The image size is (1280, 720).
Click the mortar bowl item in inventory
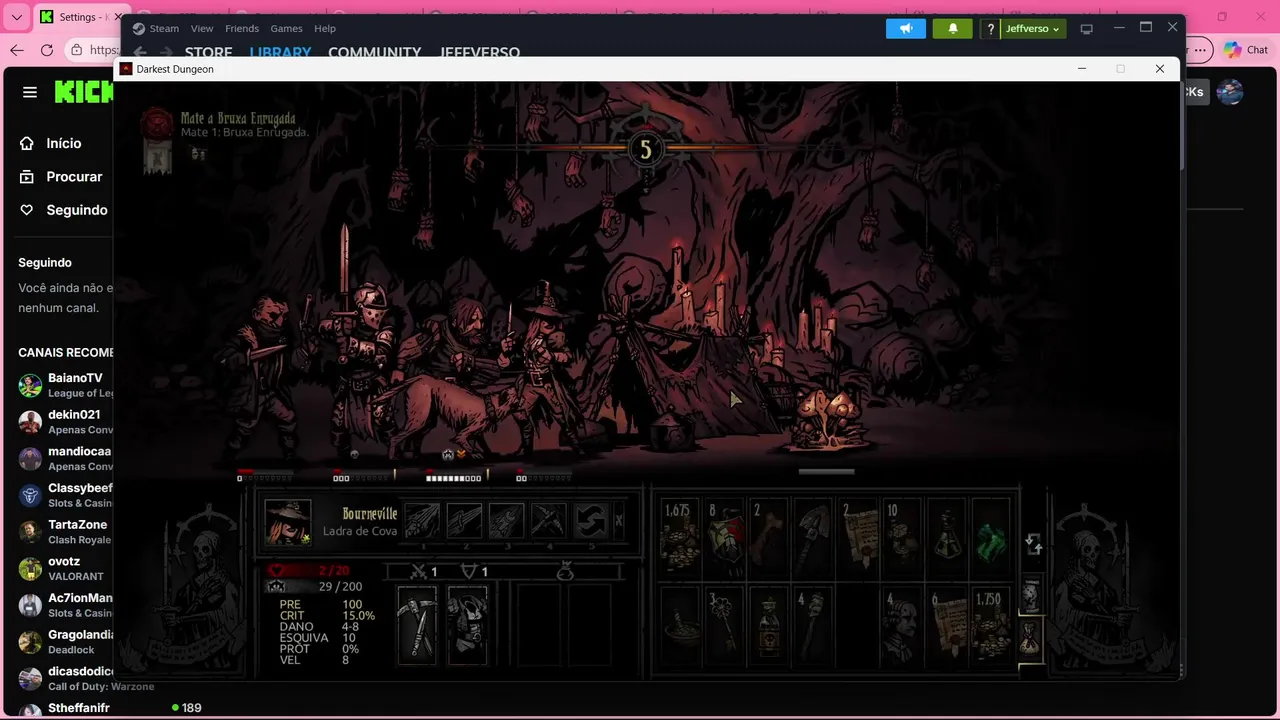680,627
